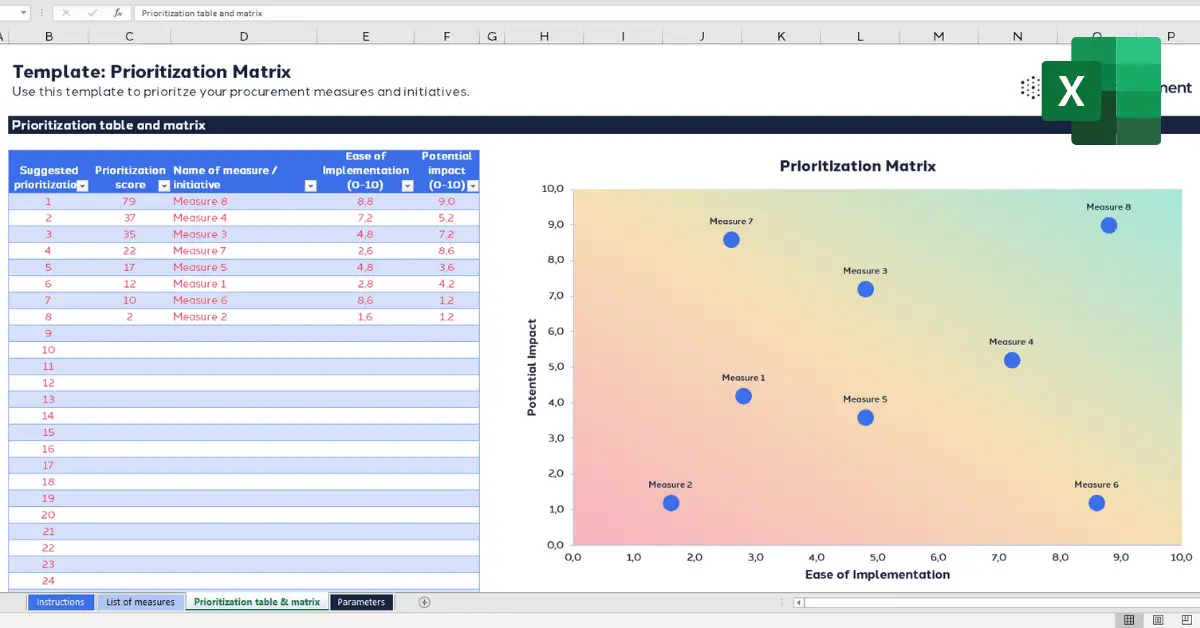
Task: Switch to the Instructions sheet tab
Action: pyautogui.click(x=61, y=601)
